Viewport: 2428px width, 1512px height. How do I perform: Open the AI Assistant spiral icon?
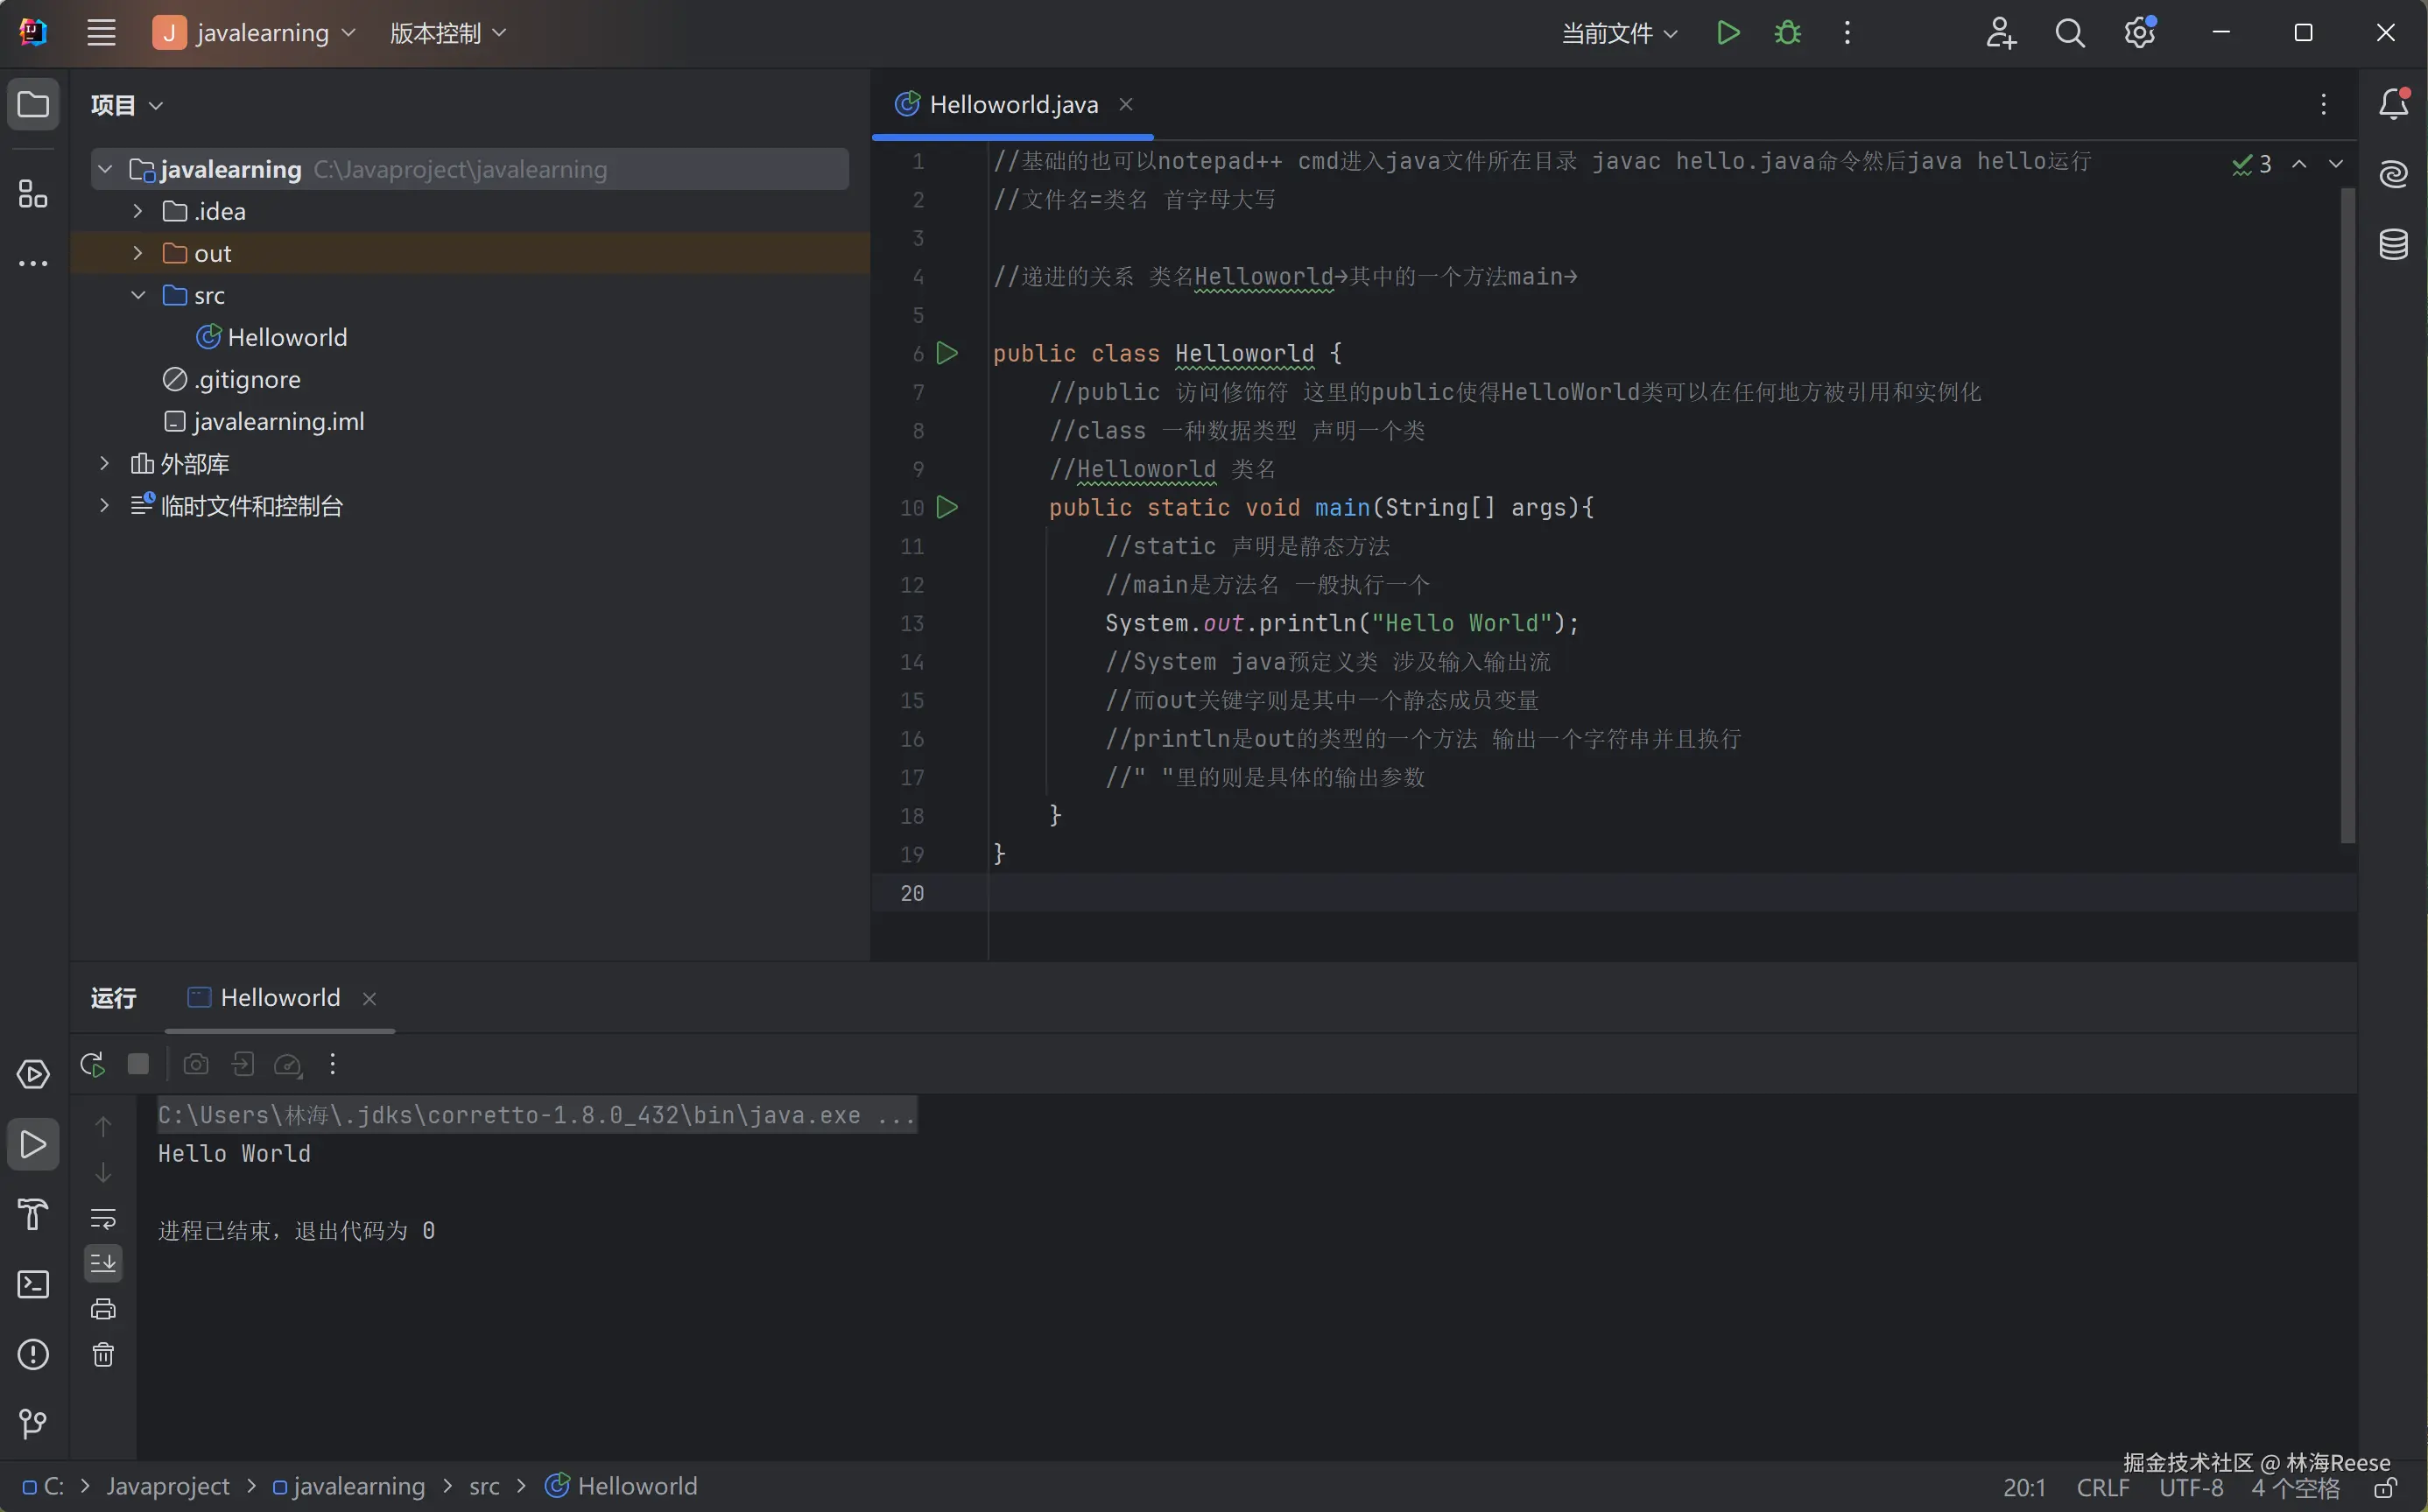click(x=2393, y=174)
